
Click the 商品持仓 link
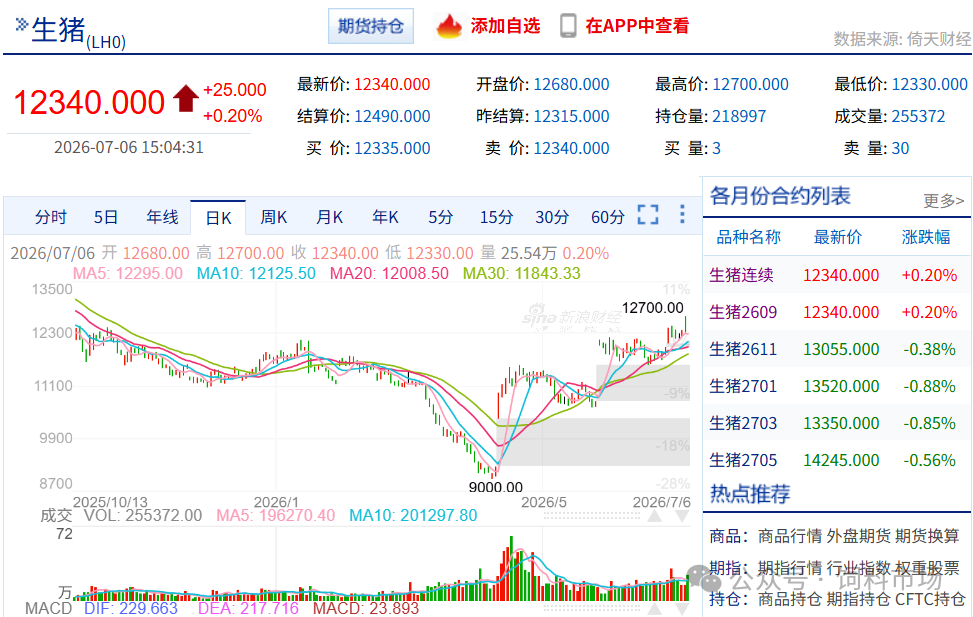point(789,599)
